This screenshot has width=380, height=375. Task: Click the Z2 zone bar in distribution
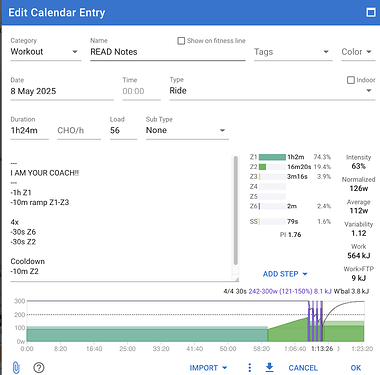(272, 167)
